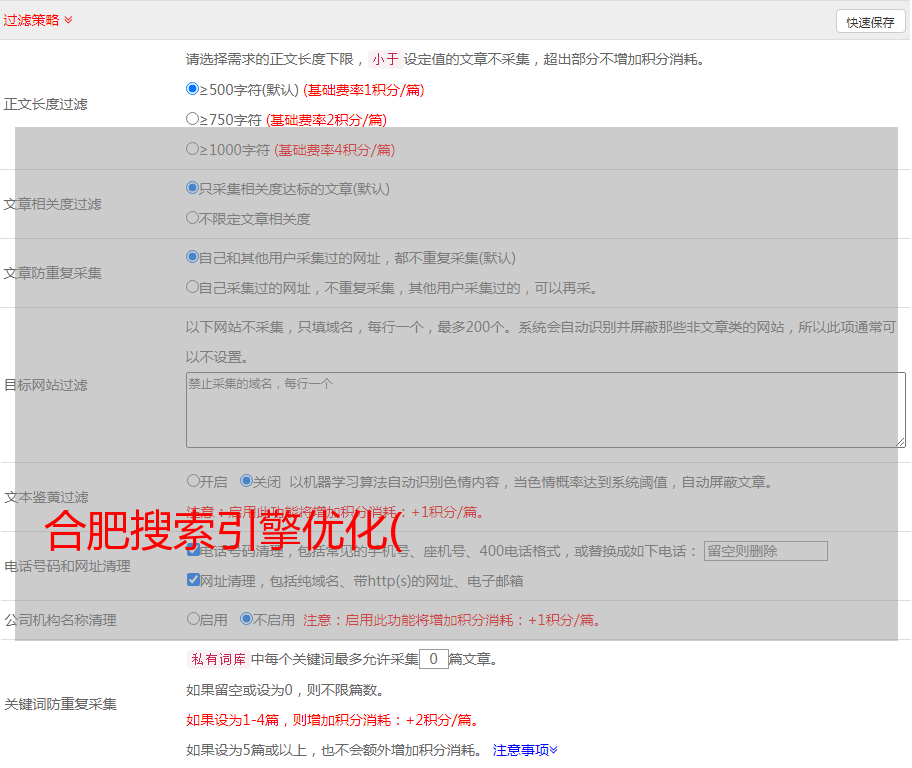Click the 私有词库 tag label

(x=216, y=659)
